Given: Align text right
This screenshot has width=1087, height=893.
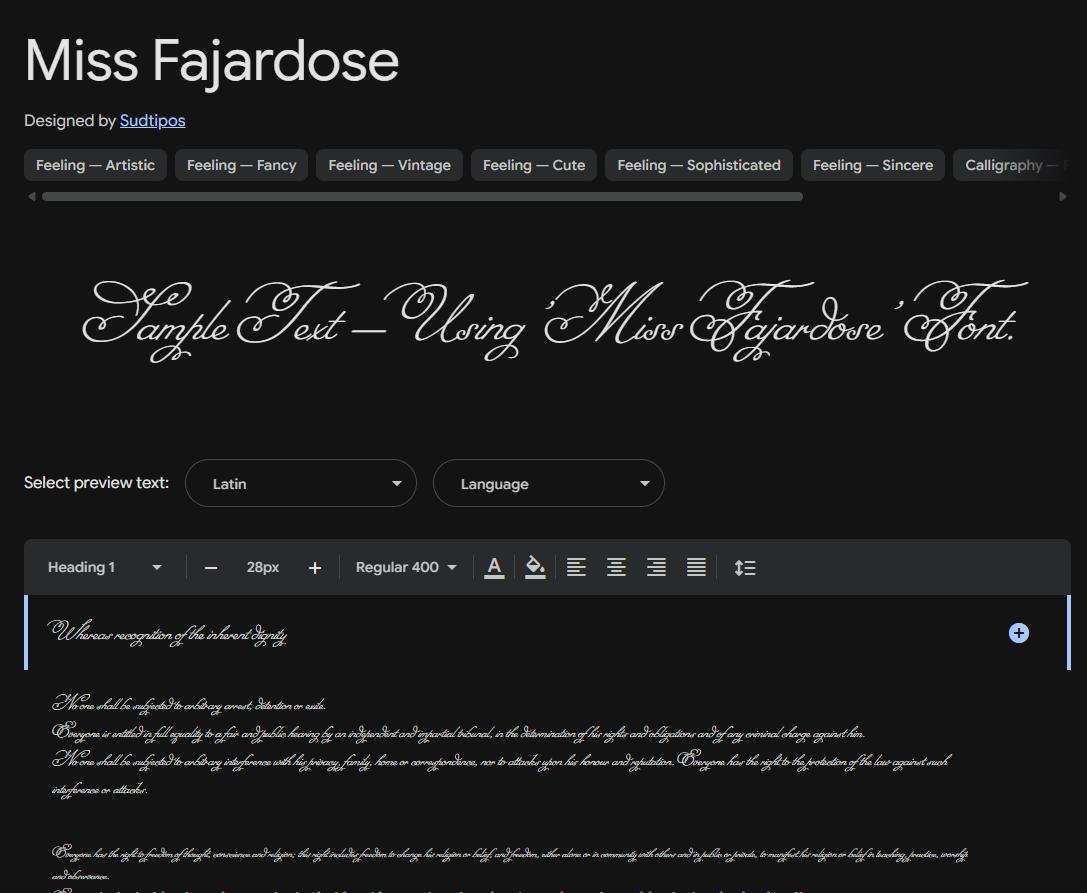Looking at the screenshot, I should (x=656, y=567).
